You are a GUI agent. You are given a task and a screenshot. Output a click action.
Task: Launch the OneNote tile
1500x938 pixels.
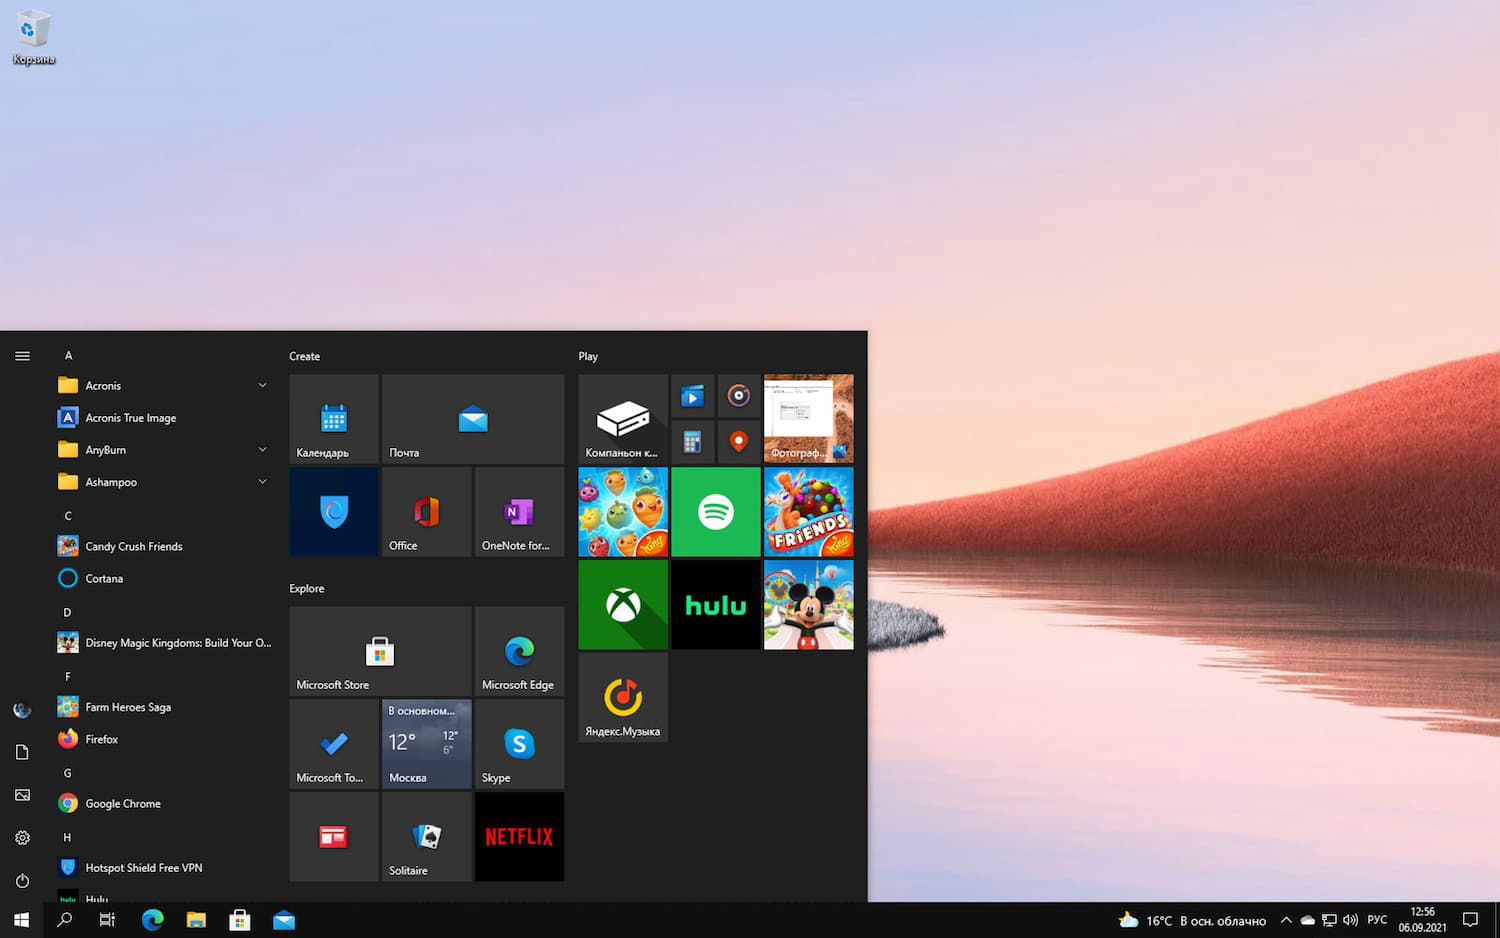519,512
